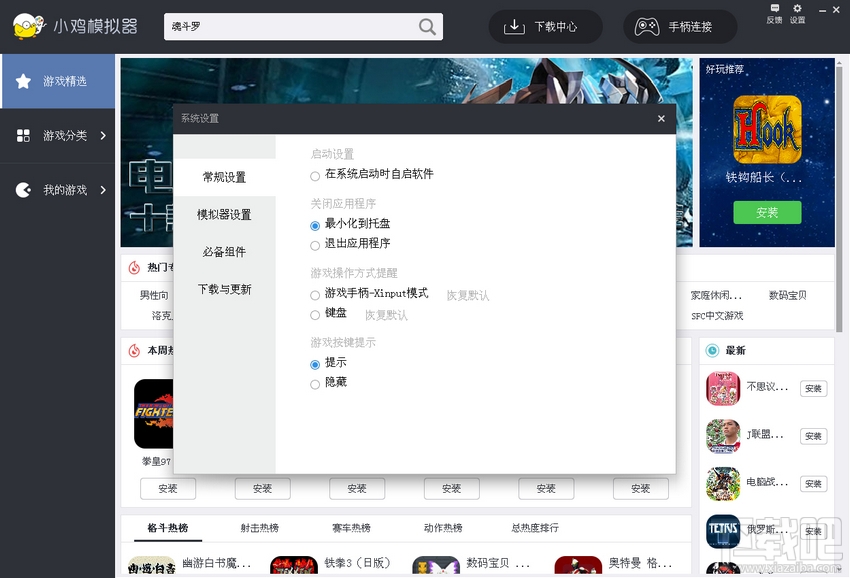Screen dimensions: 850x578
Task: Switch to the 模拟器设置 settings section
Action: click(x=224, y=213)
